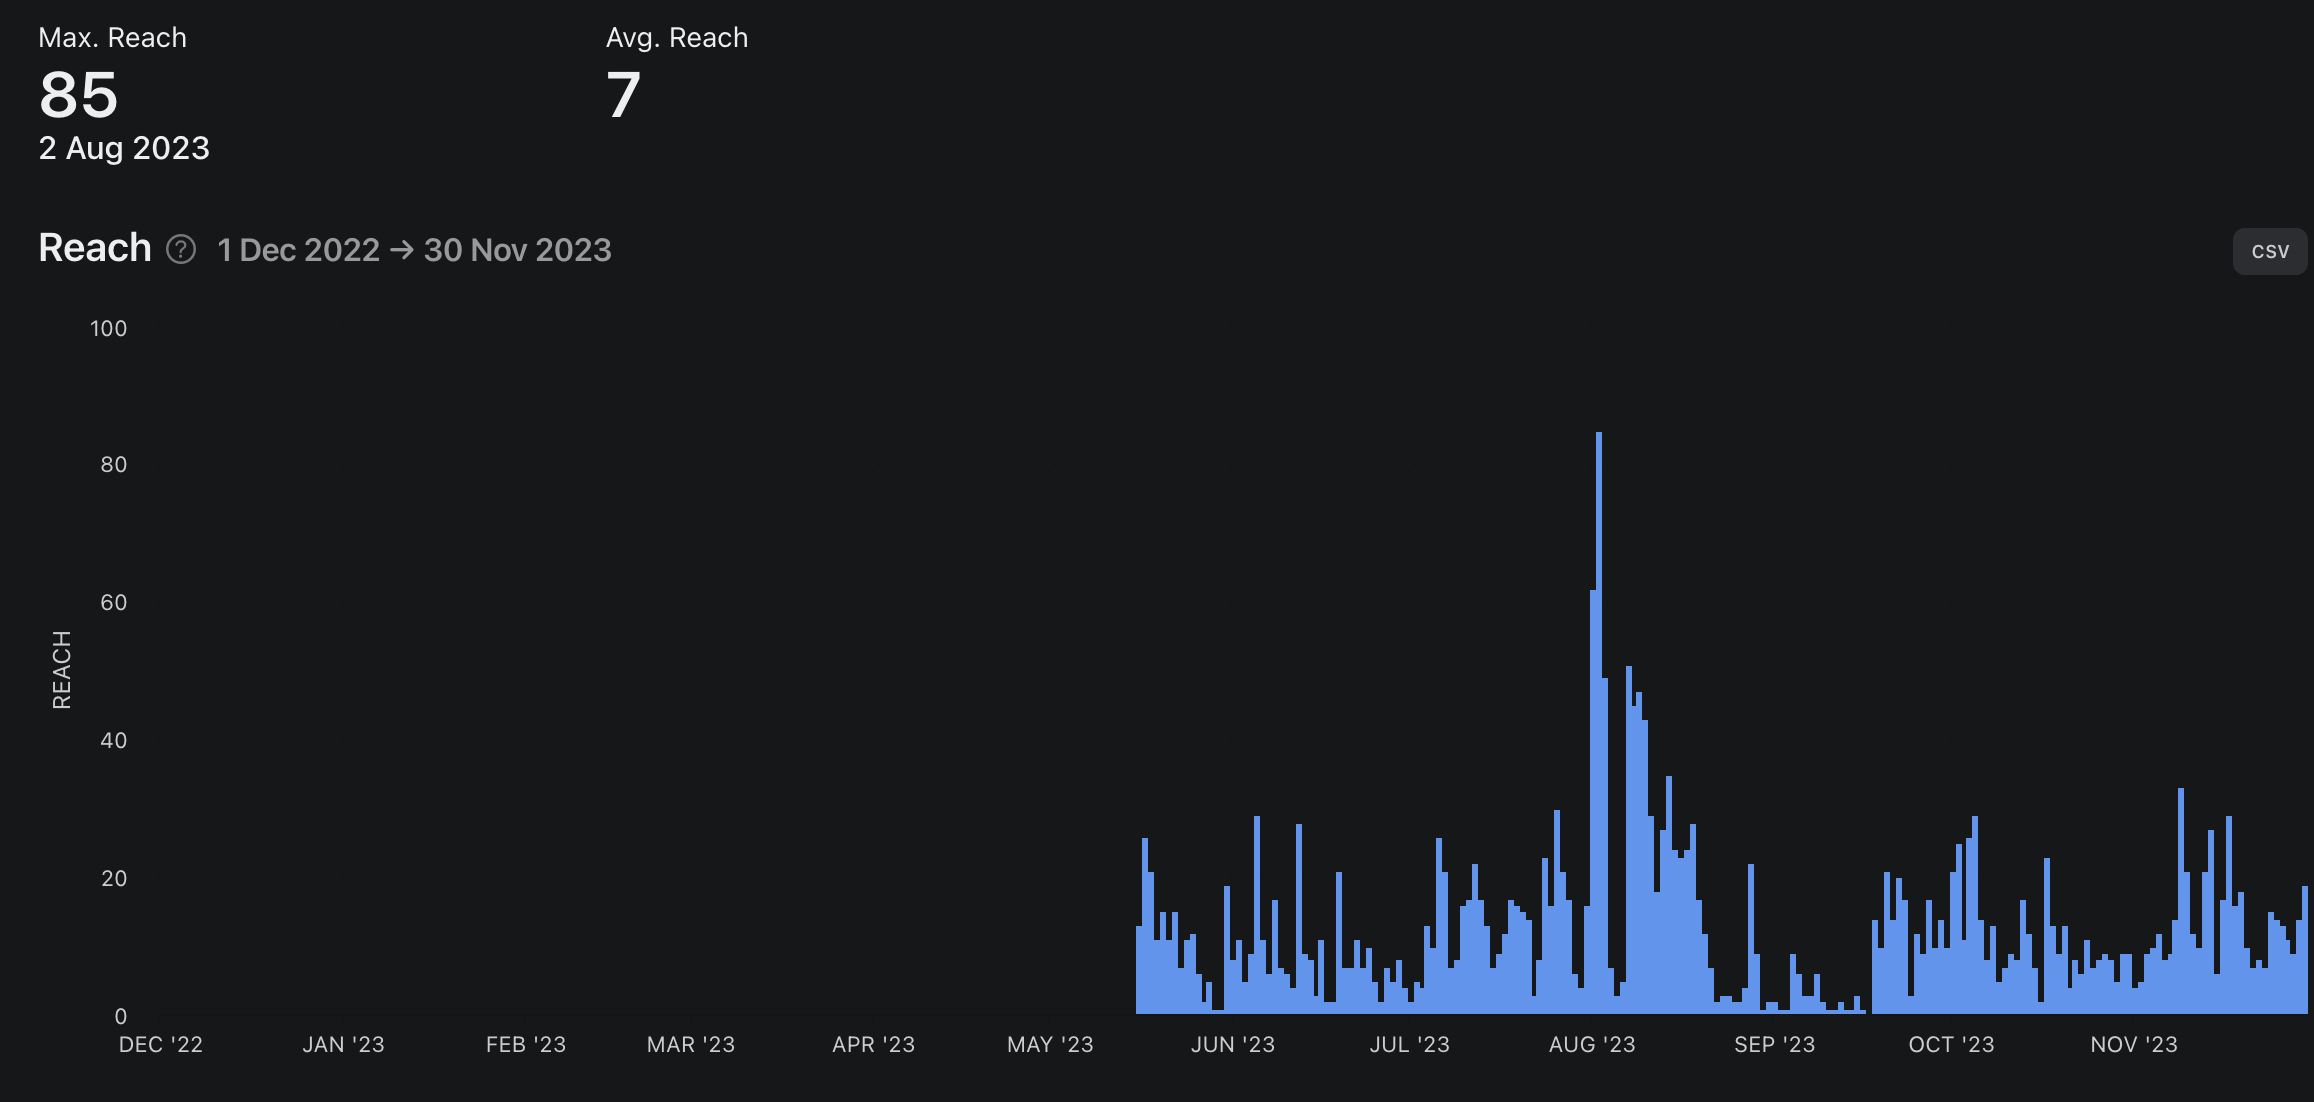The image size is (2314, 1102).
Task: Click the OCT '23 axis label
Action: [x=1951, y=1045]
